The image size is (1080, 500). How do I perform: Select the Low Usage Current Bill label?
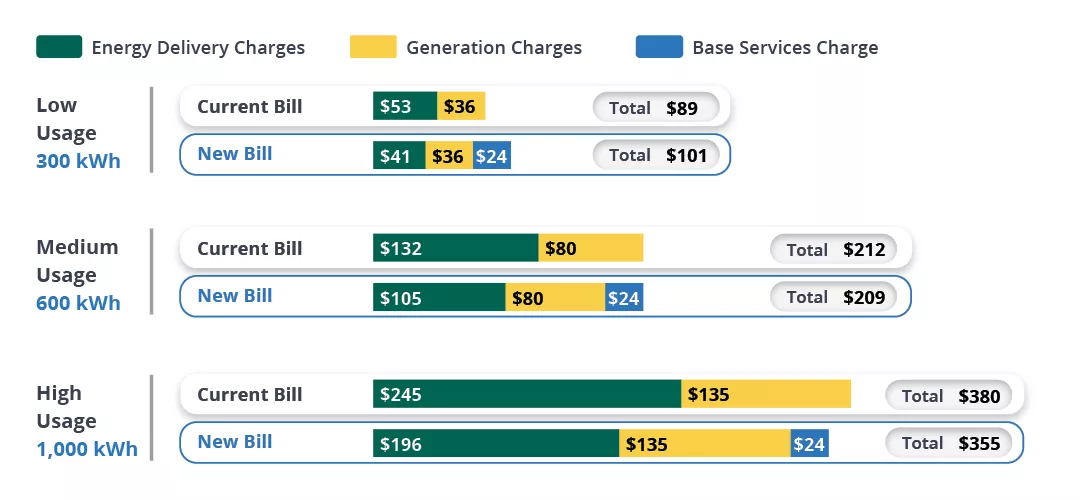click(249, 107)
